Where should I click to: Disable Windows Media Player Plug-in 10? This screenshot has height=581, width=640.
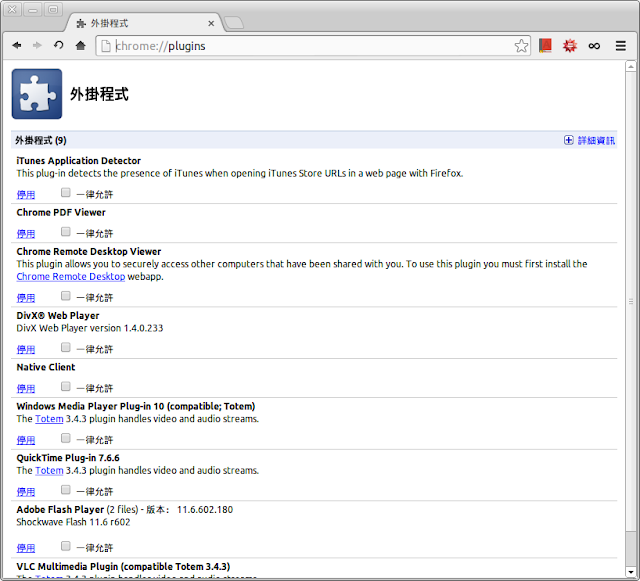coord(26,440)
